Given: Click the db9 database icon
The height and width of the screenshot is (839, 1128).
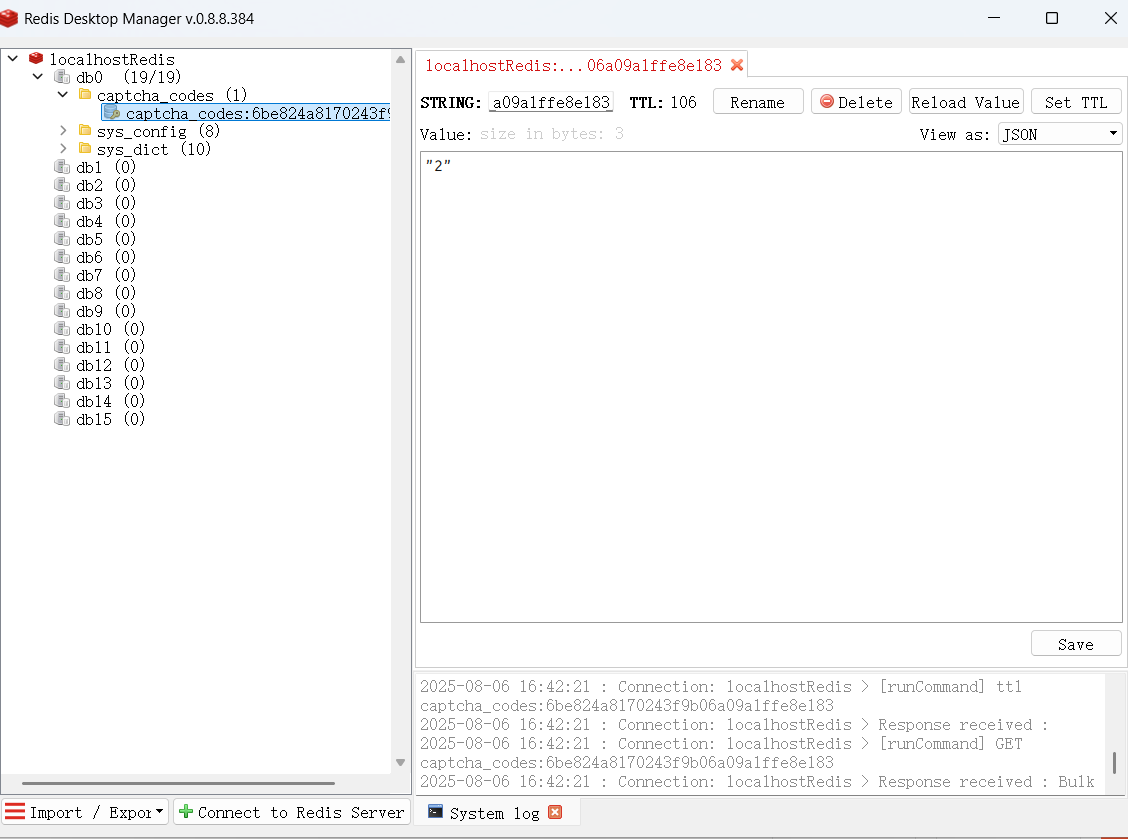Looking at the screenshot, I should [x=63, y=310].
